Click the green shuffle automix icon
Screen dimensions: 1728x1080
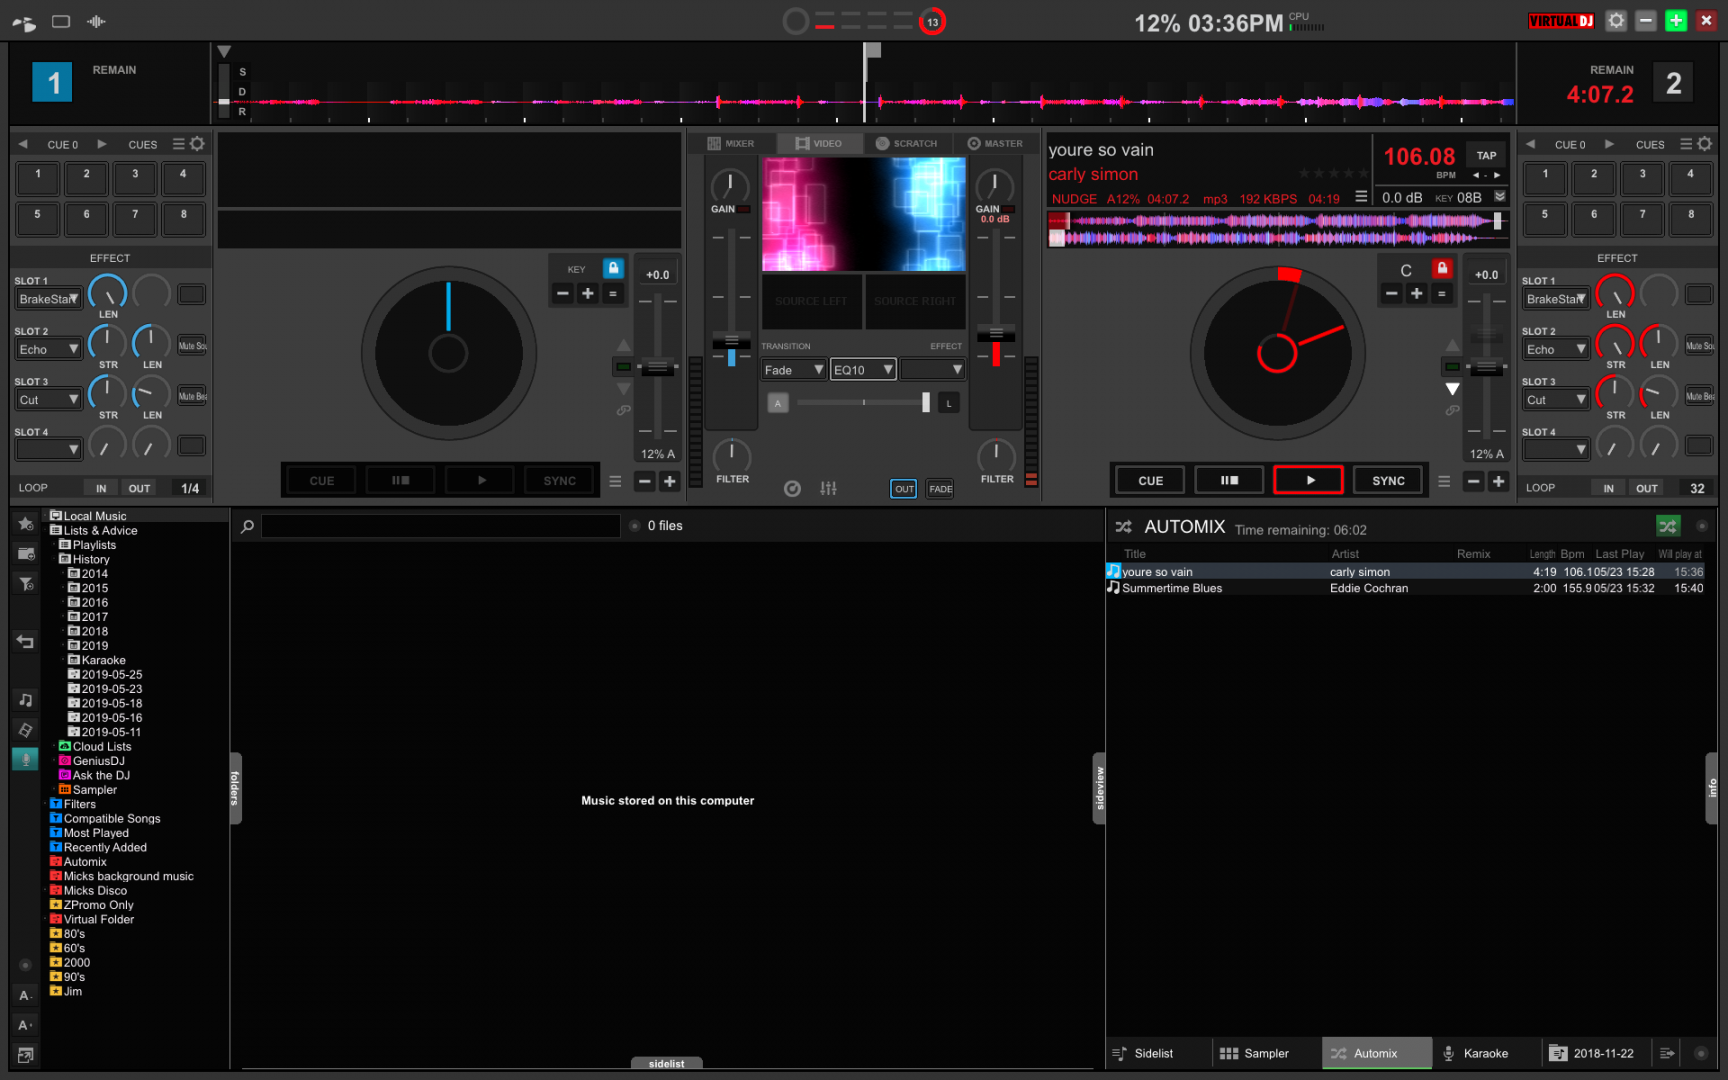(x=1668, y=526)
